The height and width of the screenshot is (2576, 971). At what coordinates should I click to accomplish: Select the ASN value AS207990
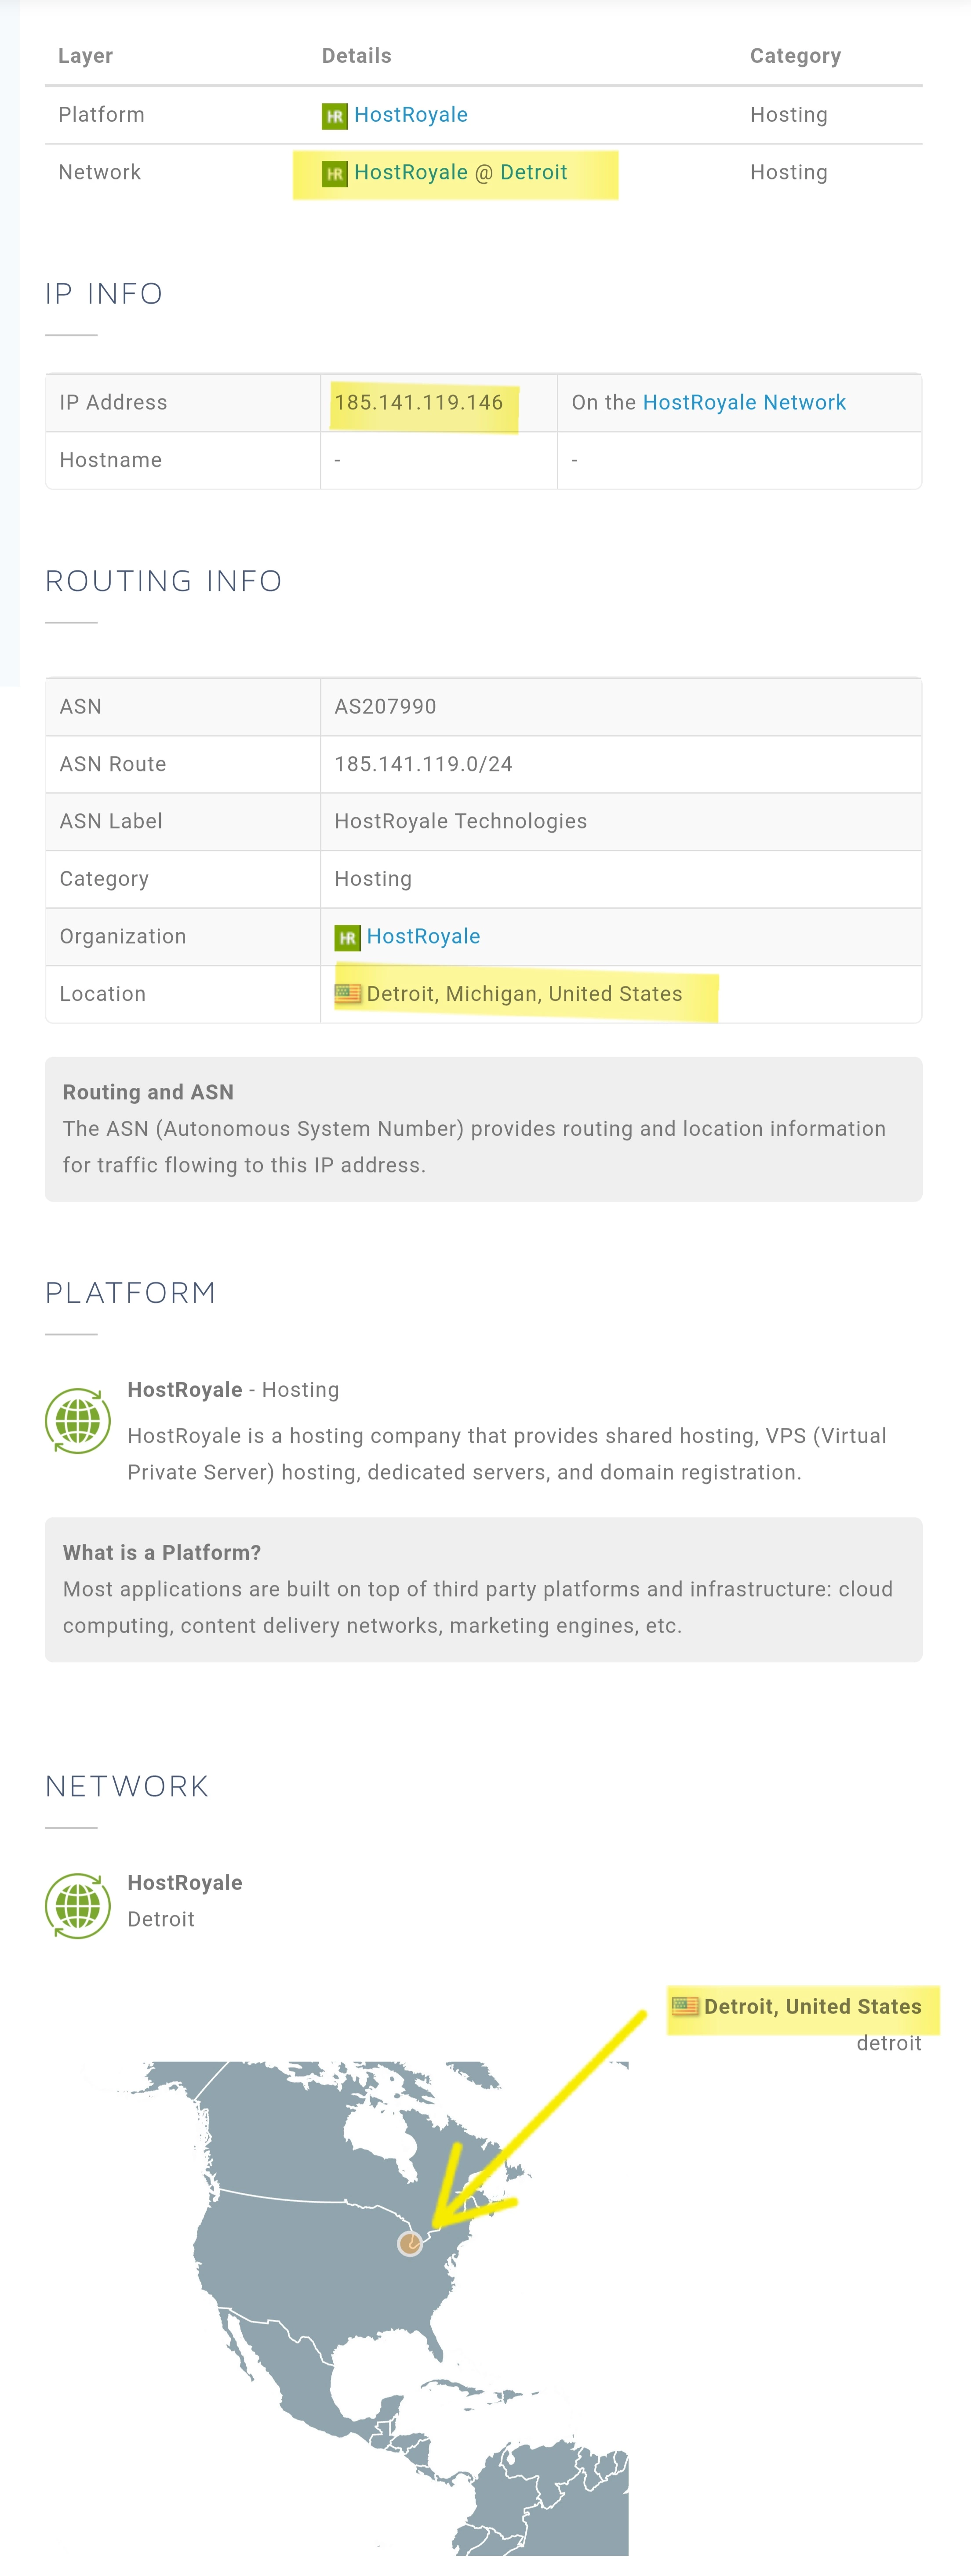click(x=385, y=706)
